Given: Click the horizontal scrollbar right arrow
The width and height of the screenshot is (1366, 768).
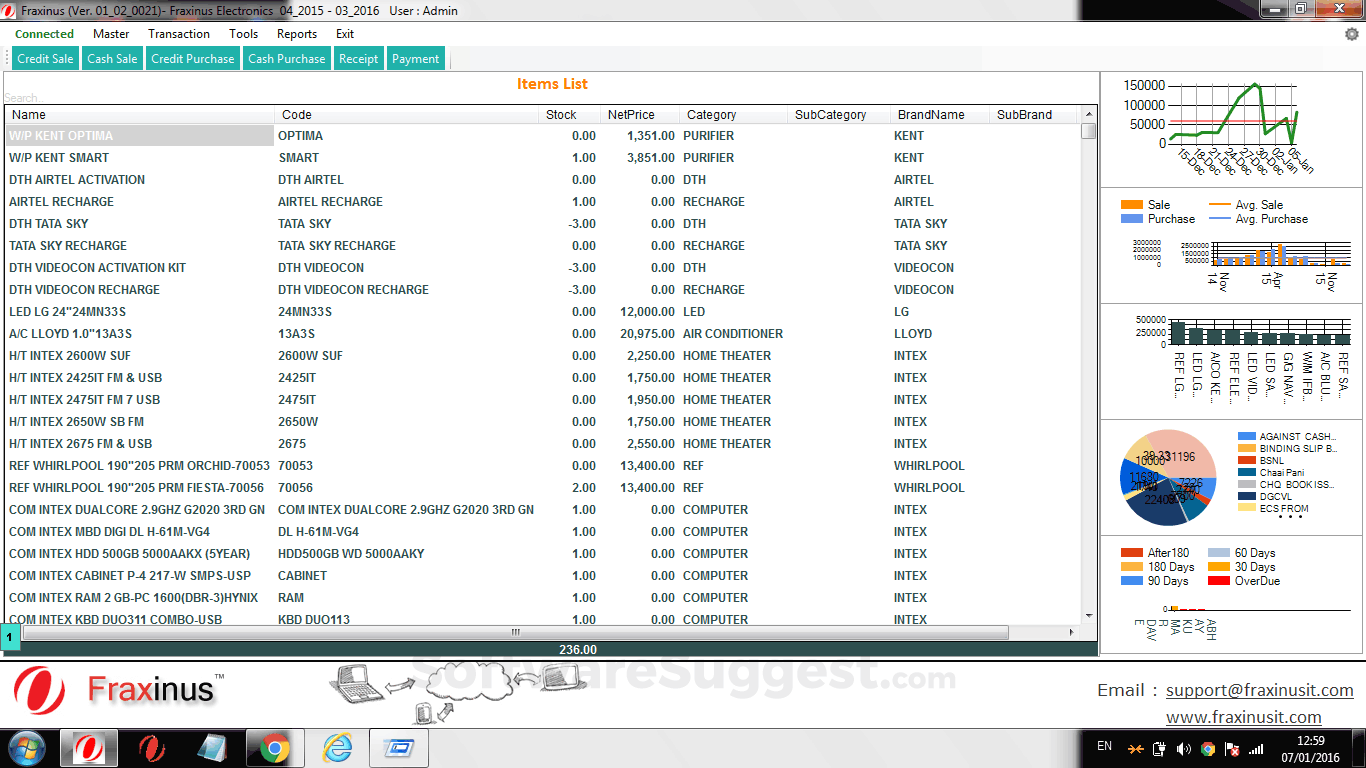Looking at the screenshot, I should (1072, 632).
